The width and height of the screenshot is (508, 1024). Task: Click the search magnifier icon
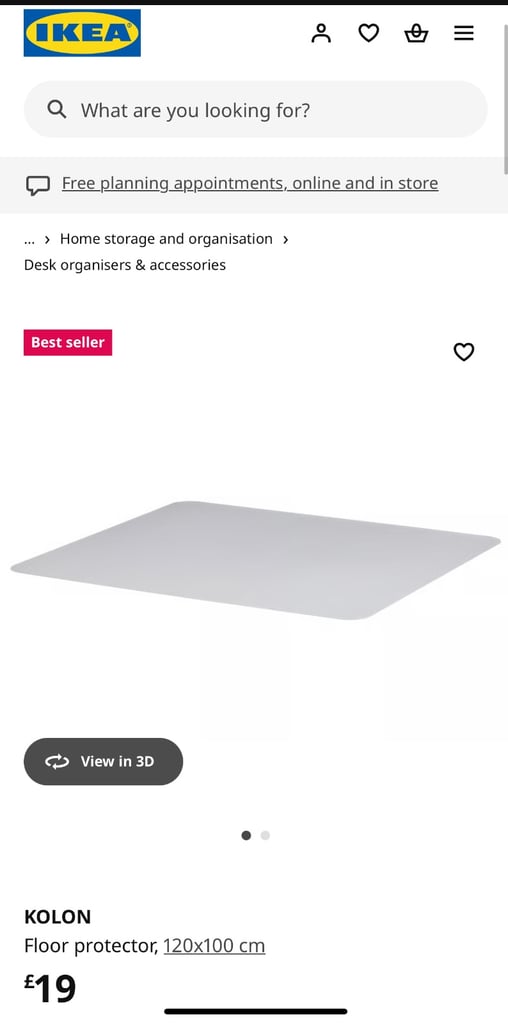tap(57, 110)
